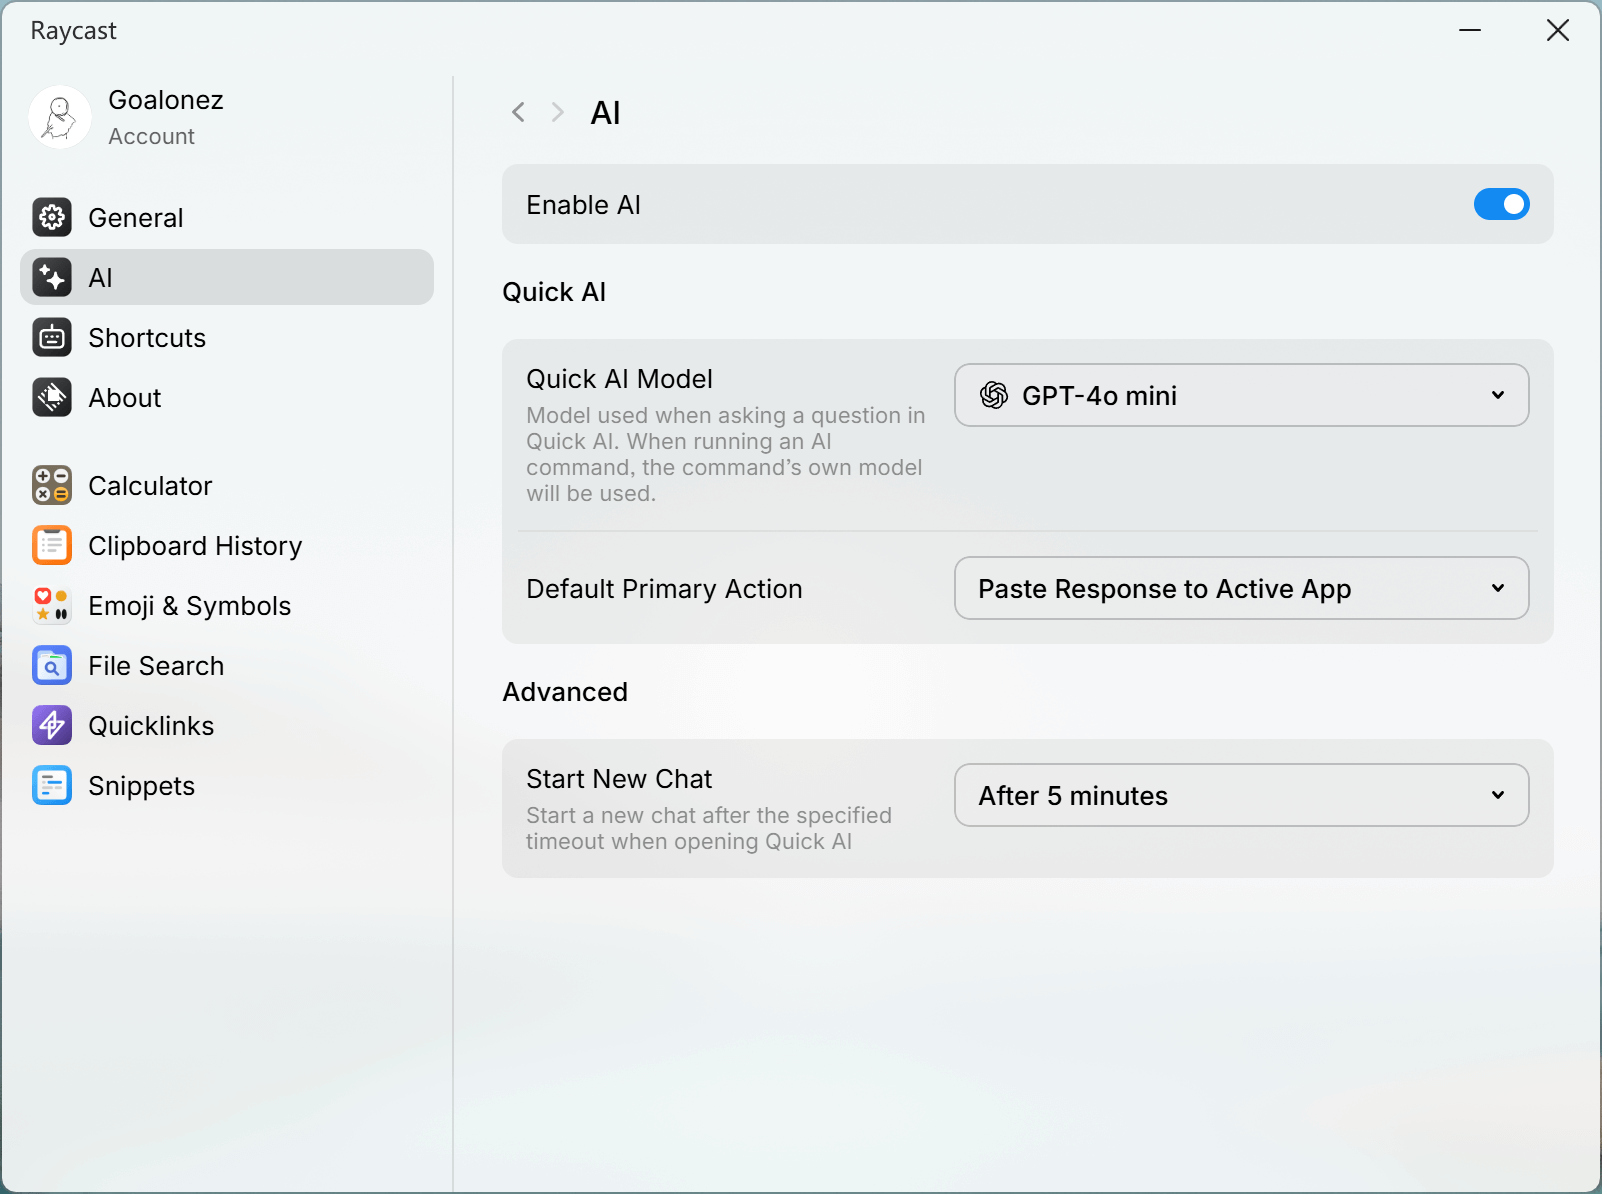The image size is (1602, 1194).
Task: Select the Quicklinks lightning icon
Action: [52, 725]
